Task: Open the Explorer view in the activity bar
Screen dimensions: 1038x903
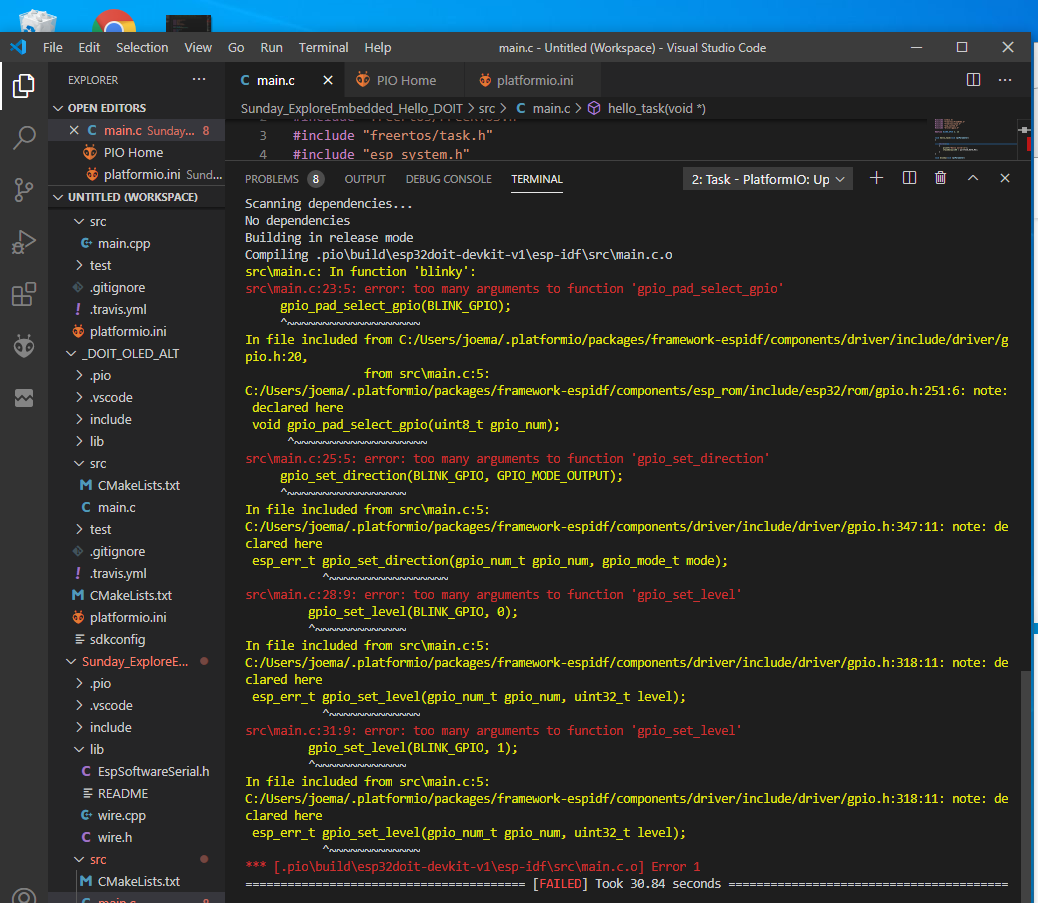Action: click(24, 85)
